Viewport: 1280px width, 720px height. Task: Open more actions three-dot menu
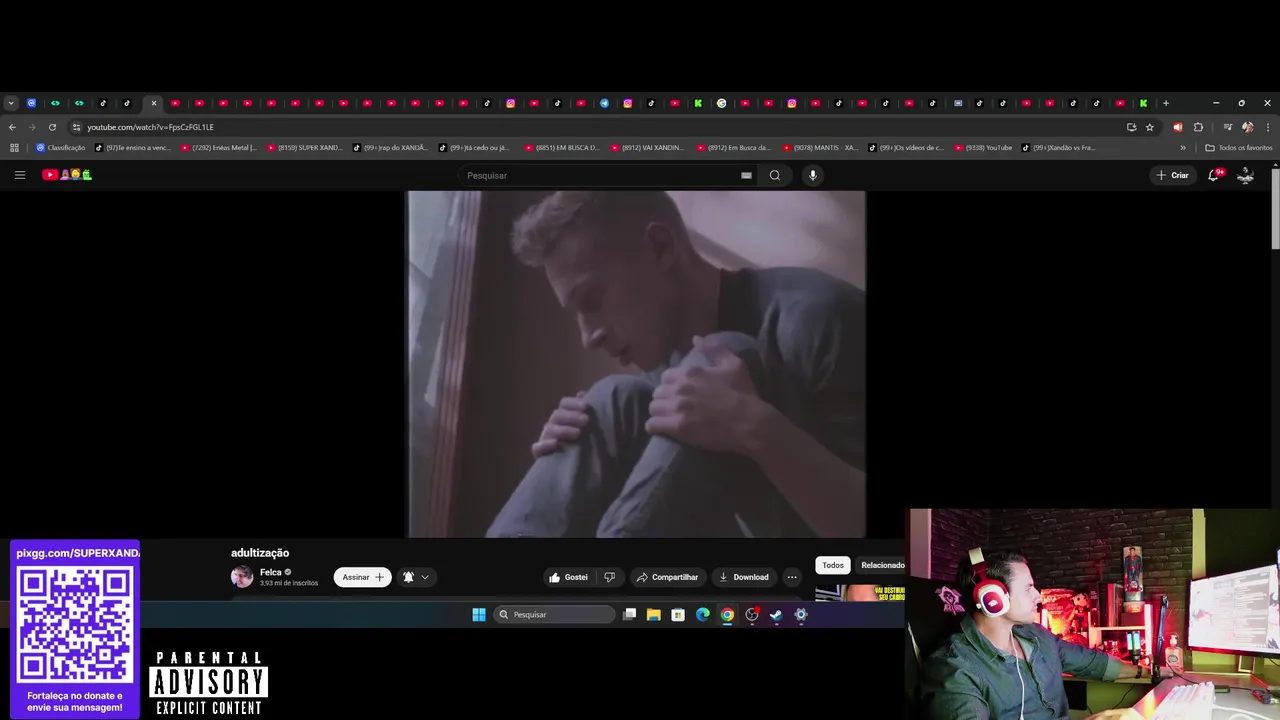pos(792,577)
